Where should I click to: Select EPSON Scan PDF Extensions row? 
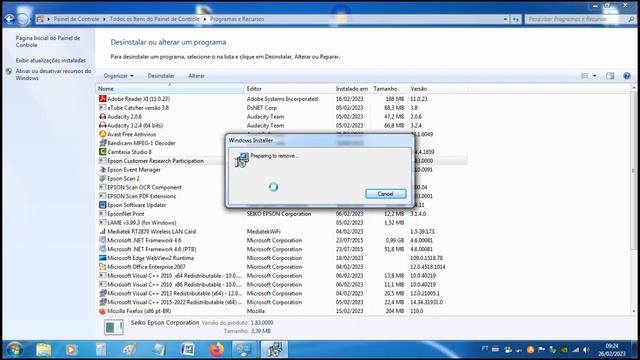282,196
